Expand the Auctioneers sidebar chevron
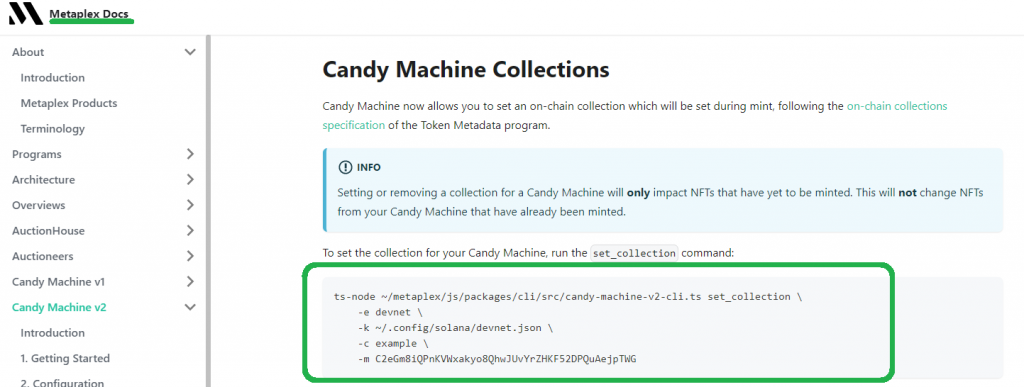Viewport: 1024px width, 387px height. coord(190,256)
